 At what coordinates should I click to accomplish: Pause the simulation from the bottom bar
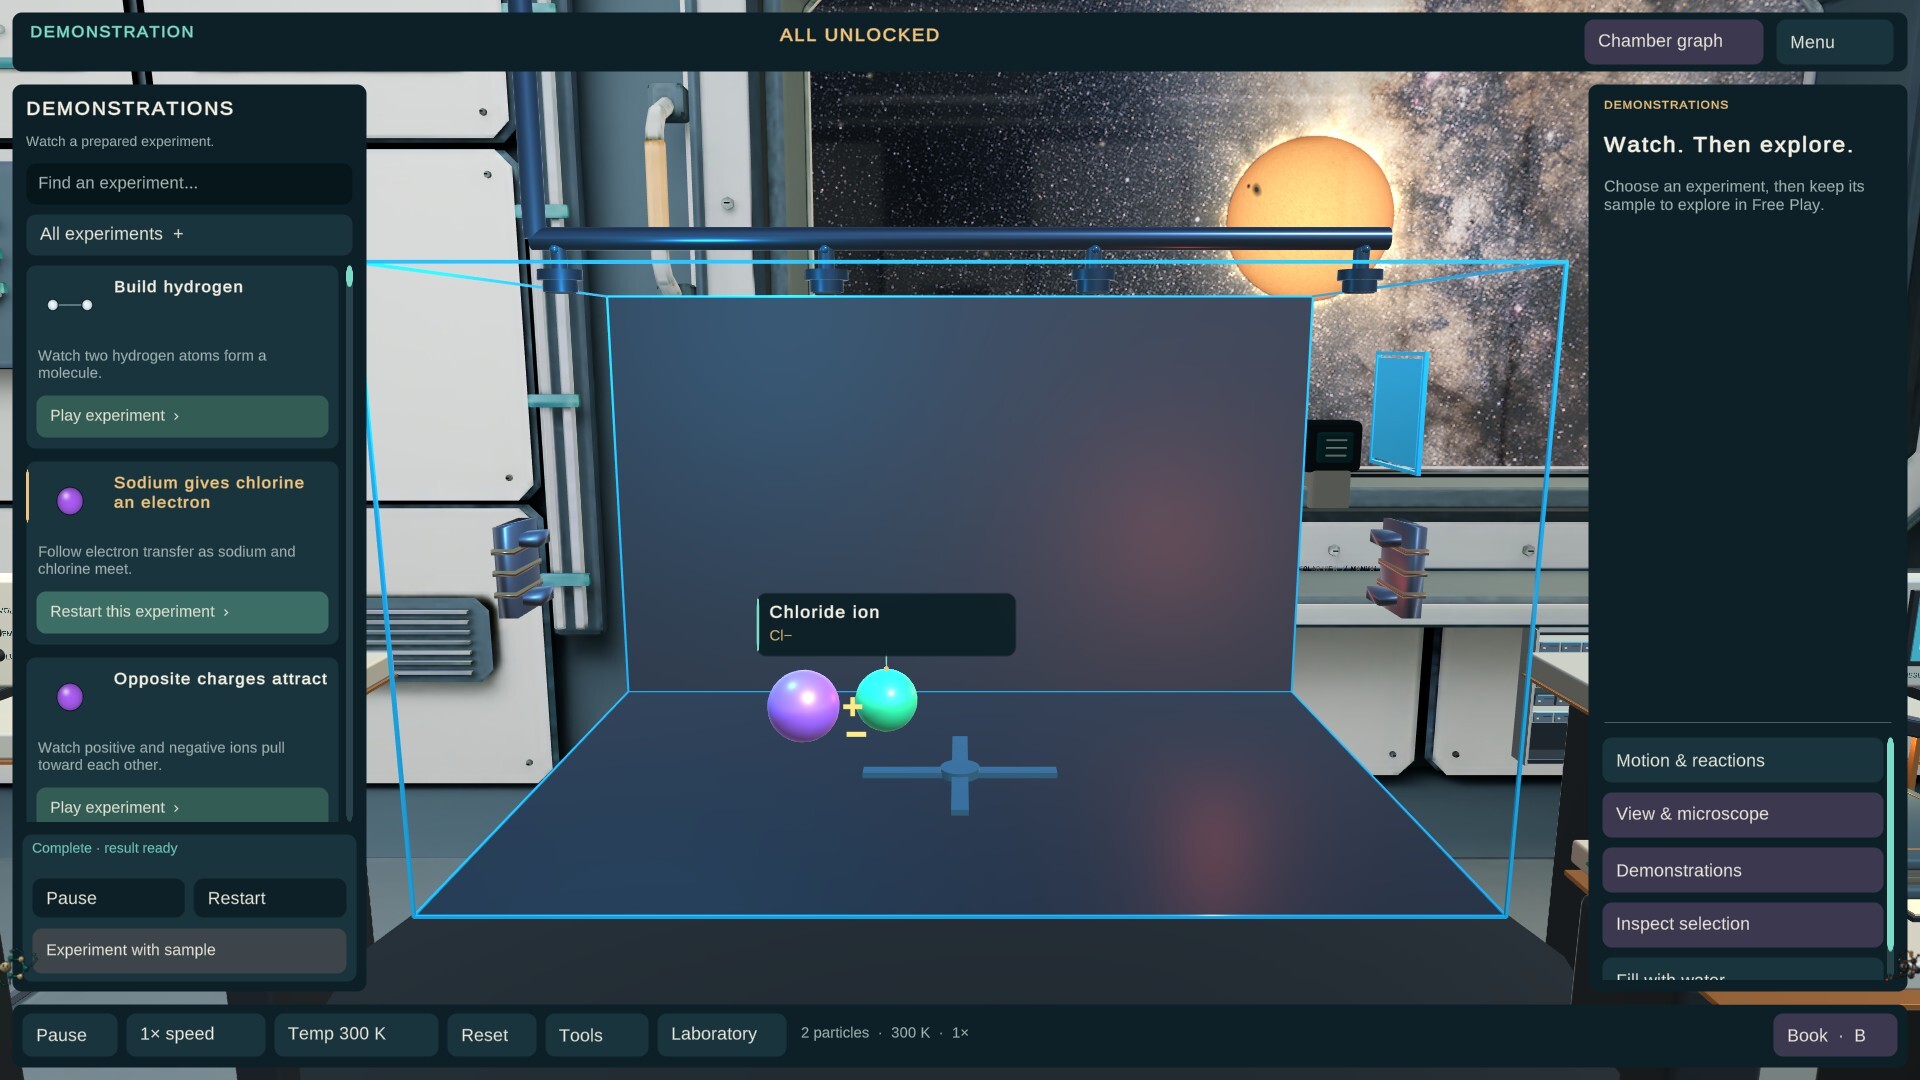pyautogui.click(x=69, y=1035)
